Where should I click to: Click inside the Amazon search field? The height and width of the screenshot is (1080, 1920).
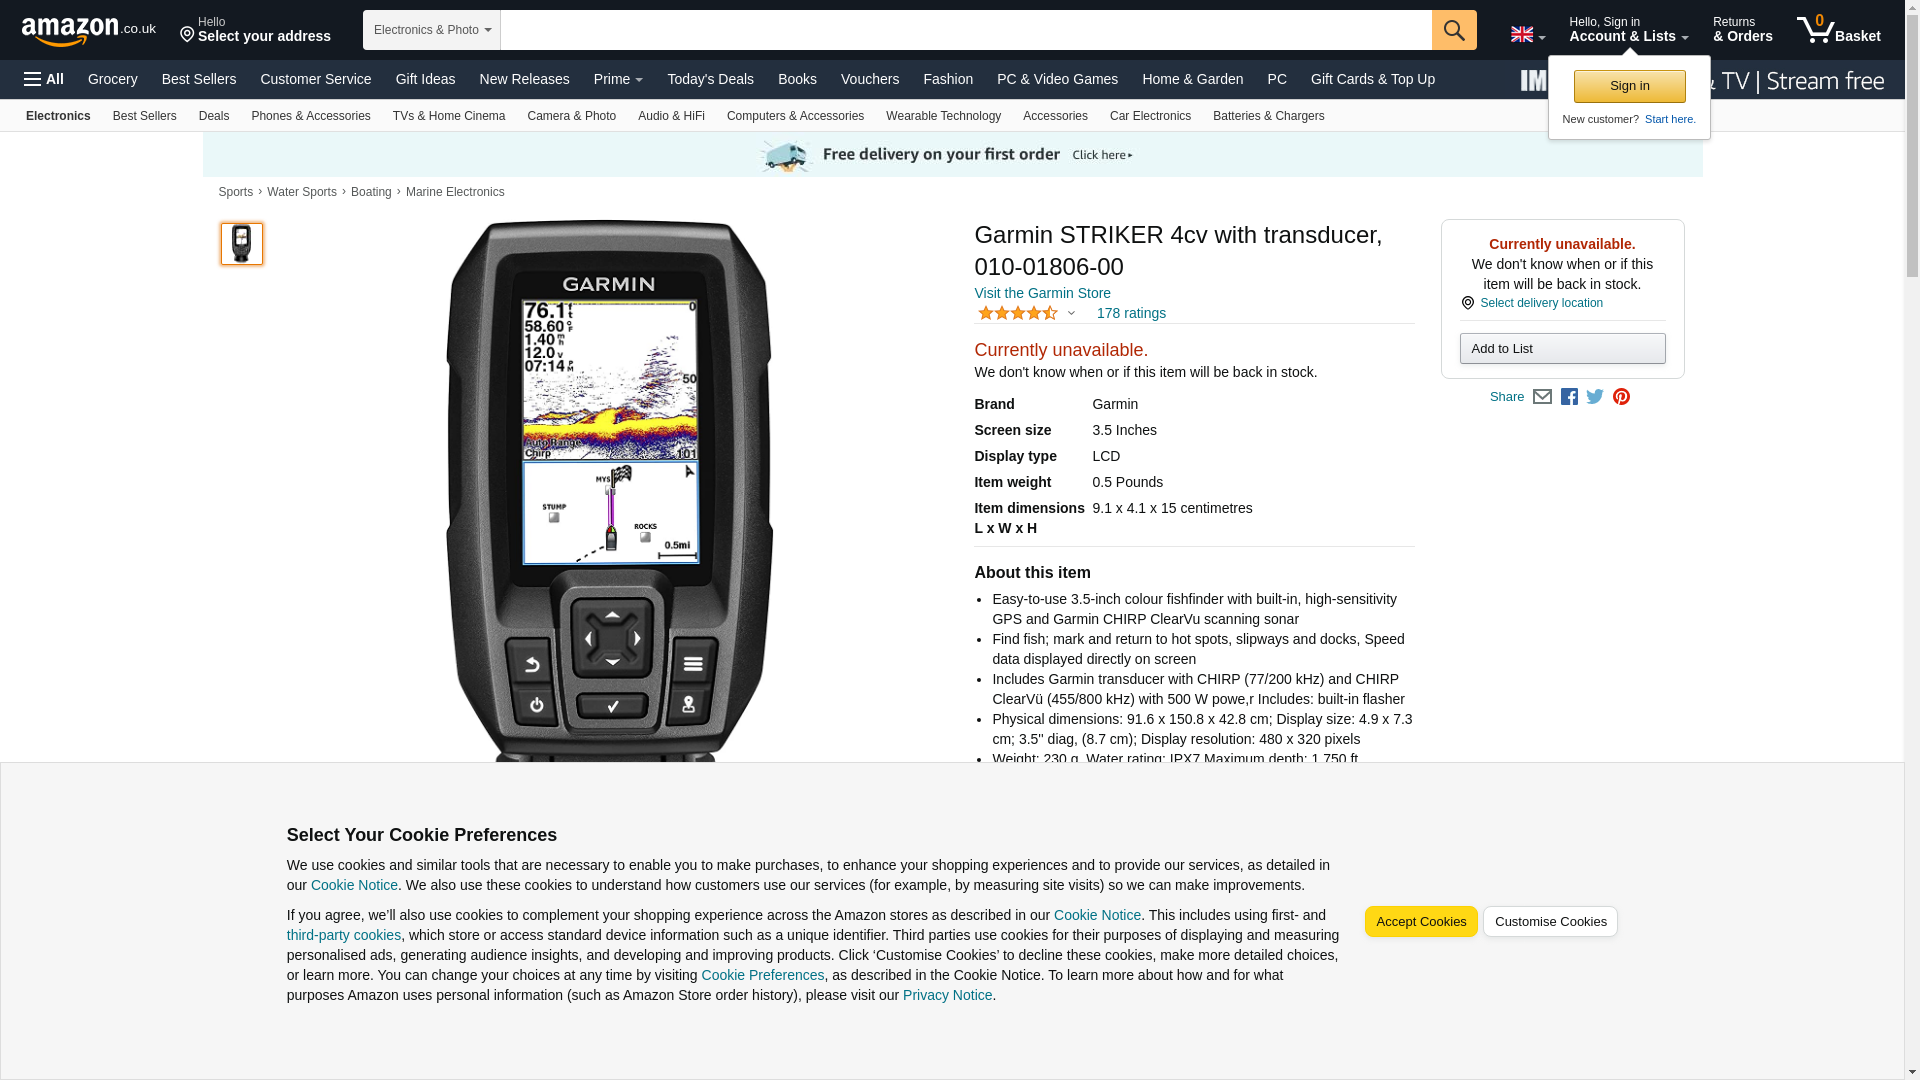point(966,30)
